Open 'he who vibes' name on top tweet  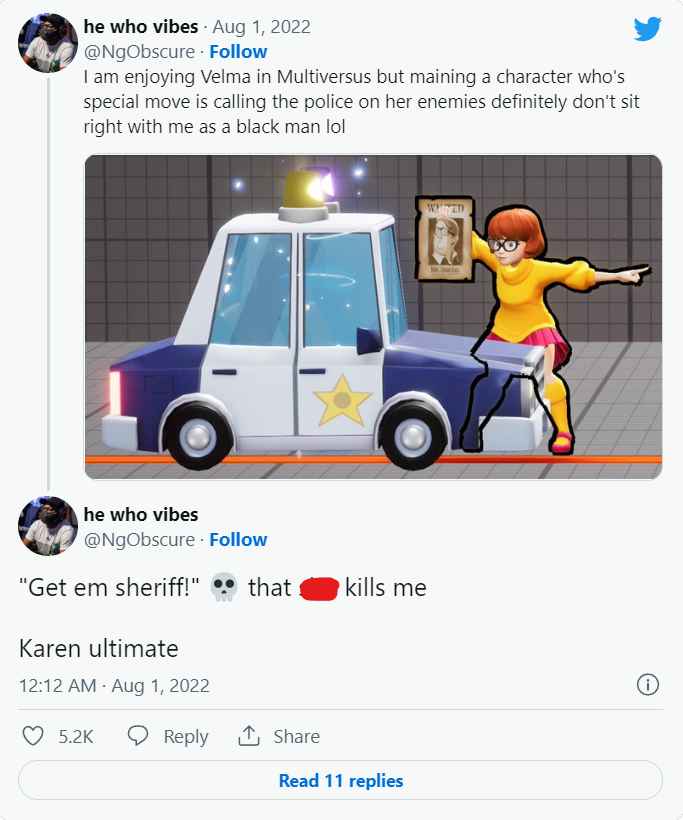pos(141,27)
